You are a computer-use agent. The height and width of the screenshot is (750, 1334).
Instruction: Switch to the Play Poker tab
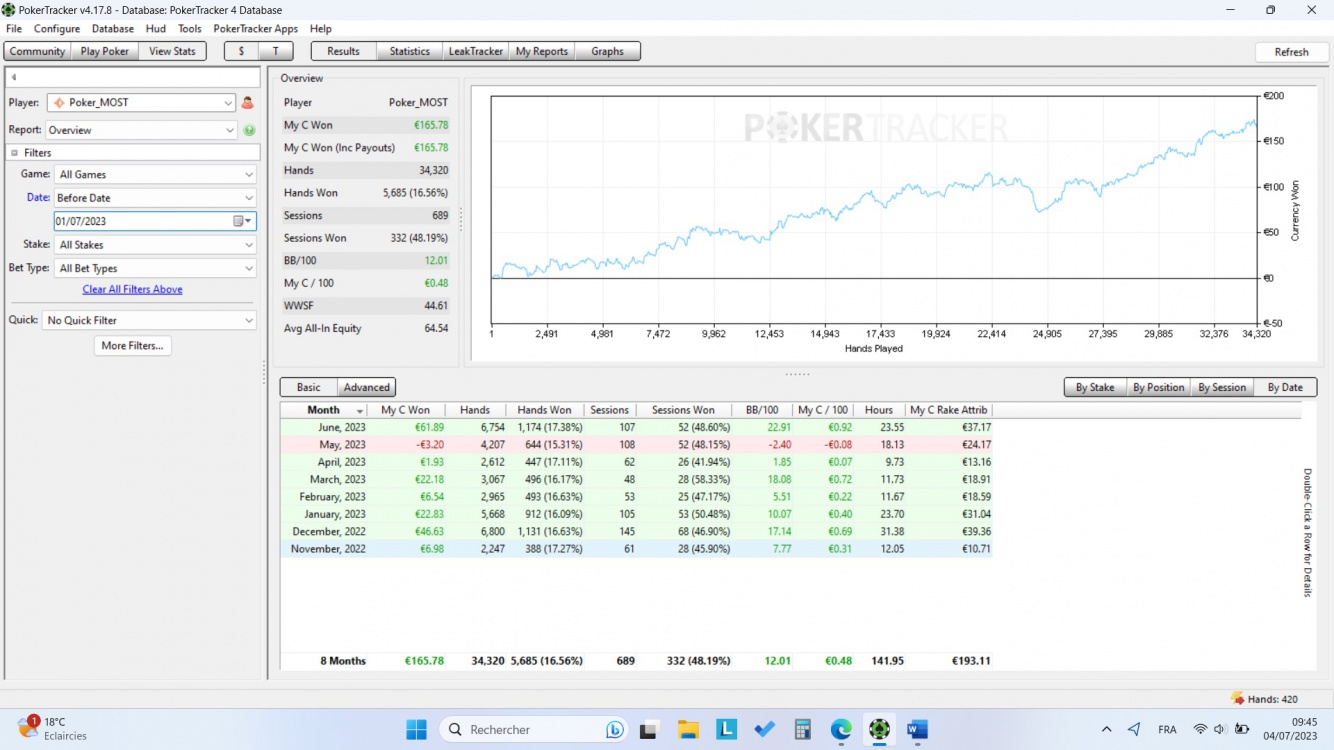105,51
